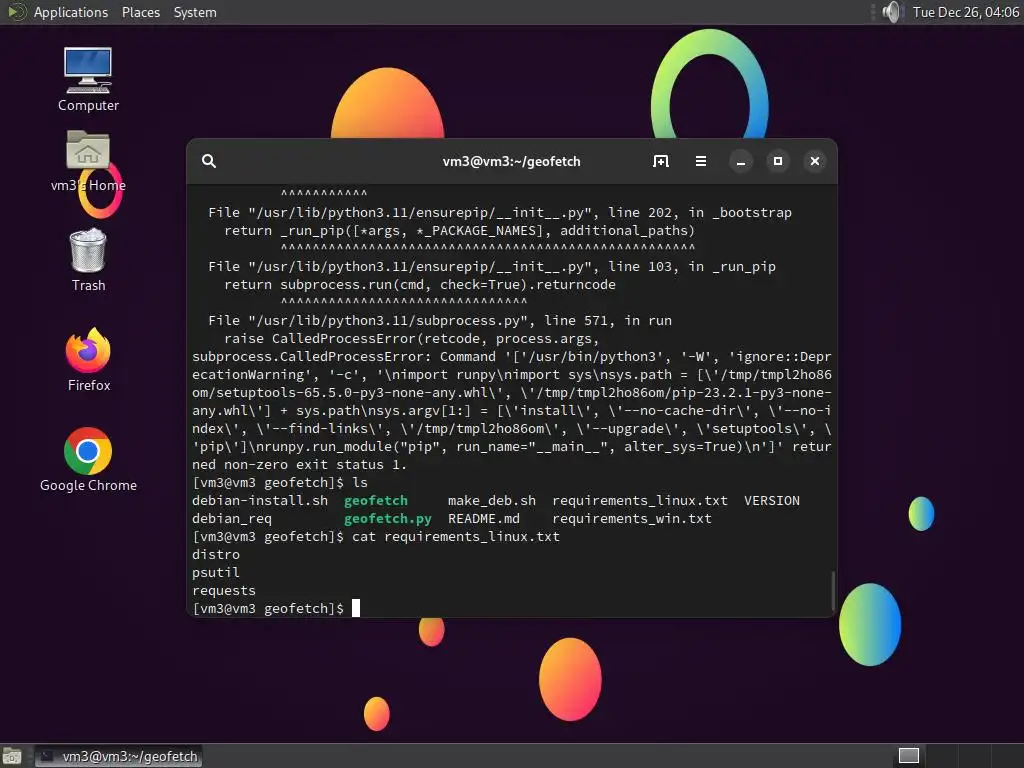Maximize the terminal window
This screenshot has width=1024, height=768.
coord(778,161)
